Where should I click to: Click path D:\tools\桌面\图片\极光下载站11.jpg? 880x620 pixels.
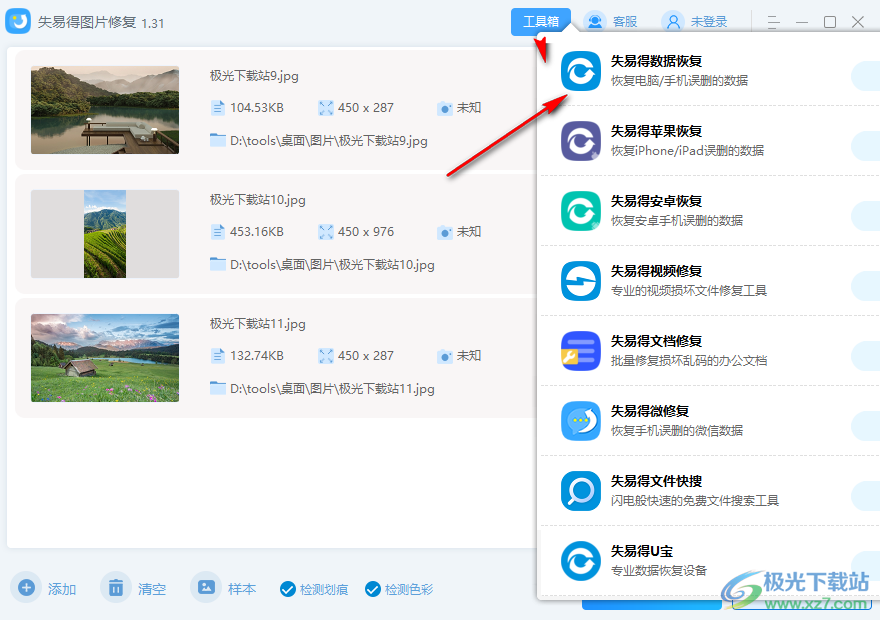point(332,389)
